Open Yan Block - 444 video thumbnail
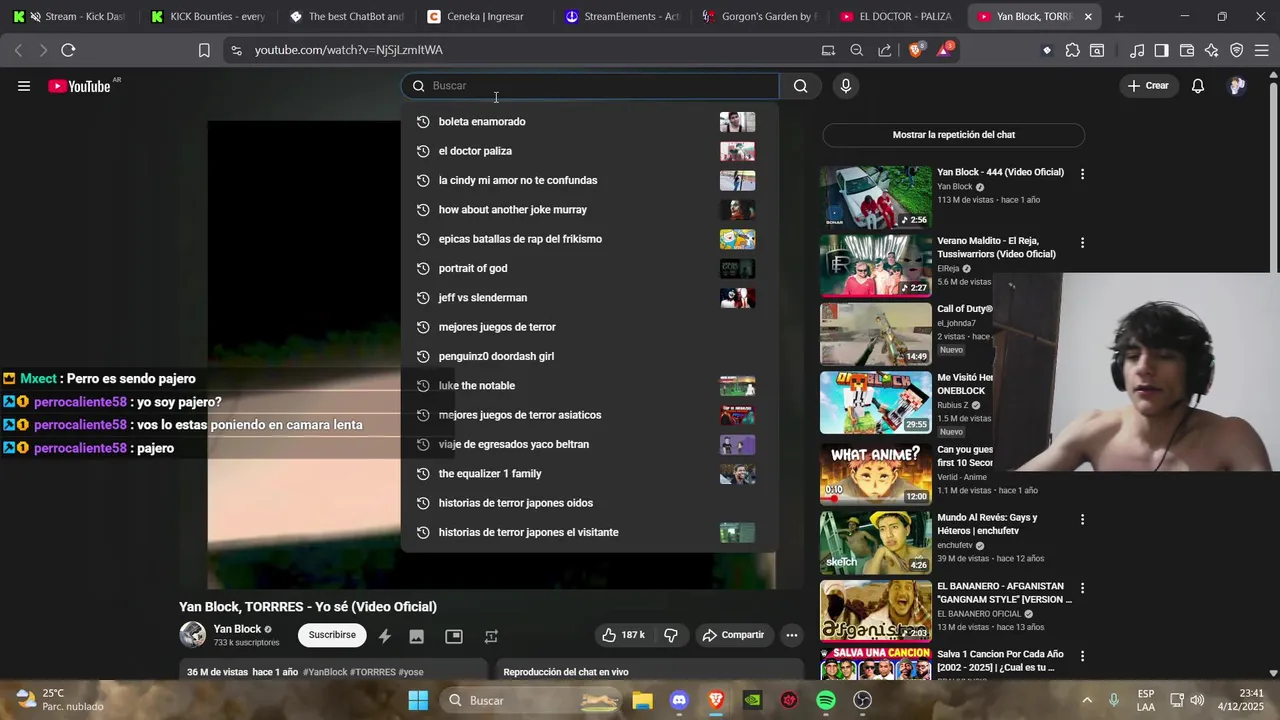 point(876,197)
